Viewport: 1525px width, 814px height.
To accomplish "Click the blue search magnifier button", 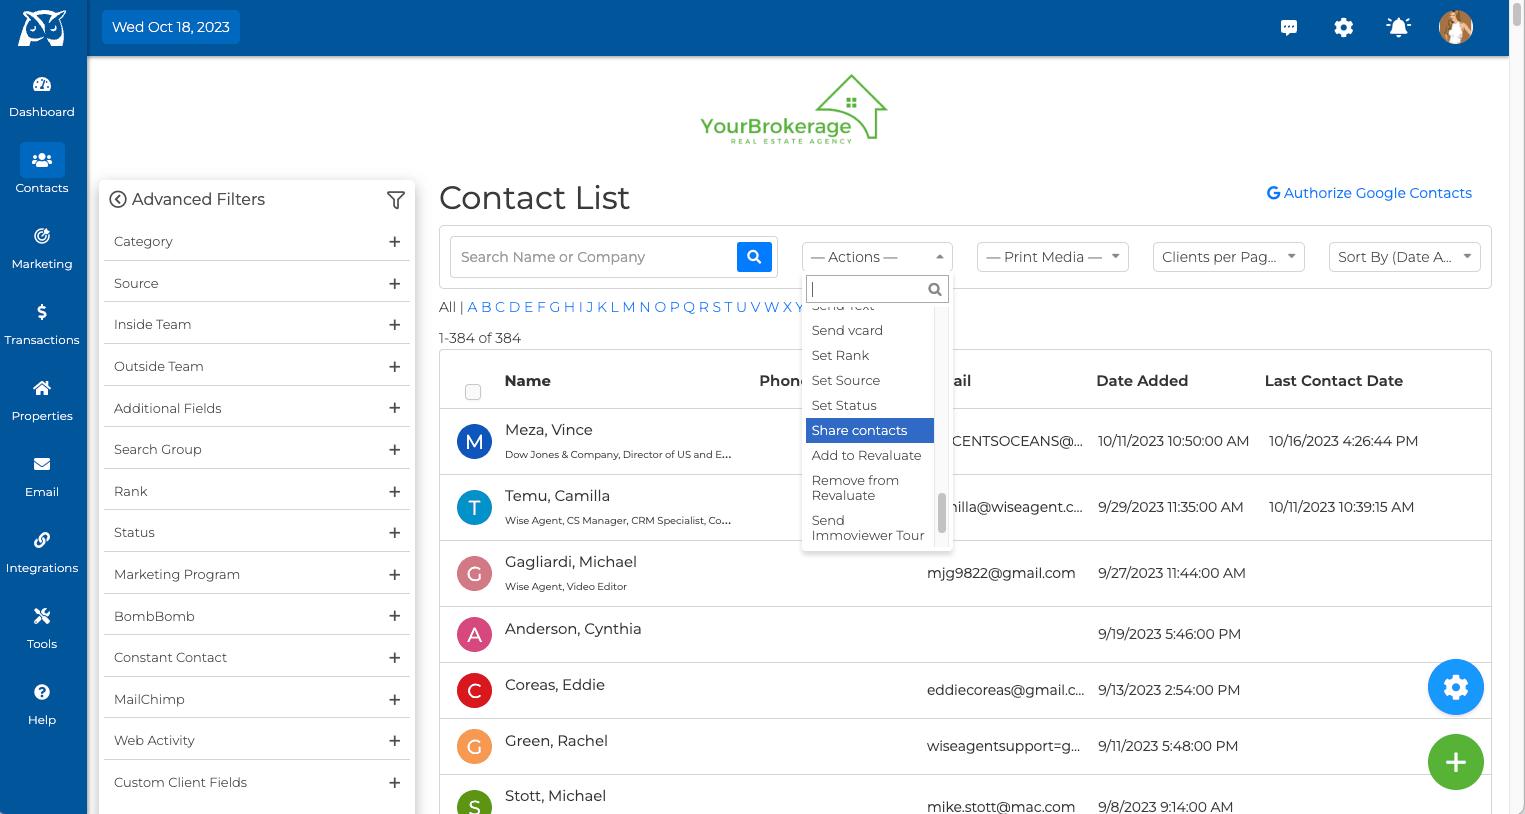I will pos(755,257).
